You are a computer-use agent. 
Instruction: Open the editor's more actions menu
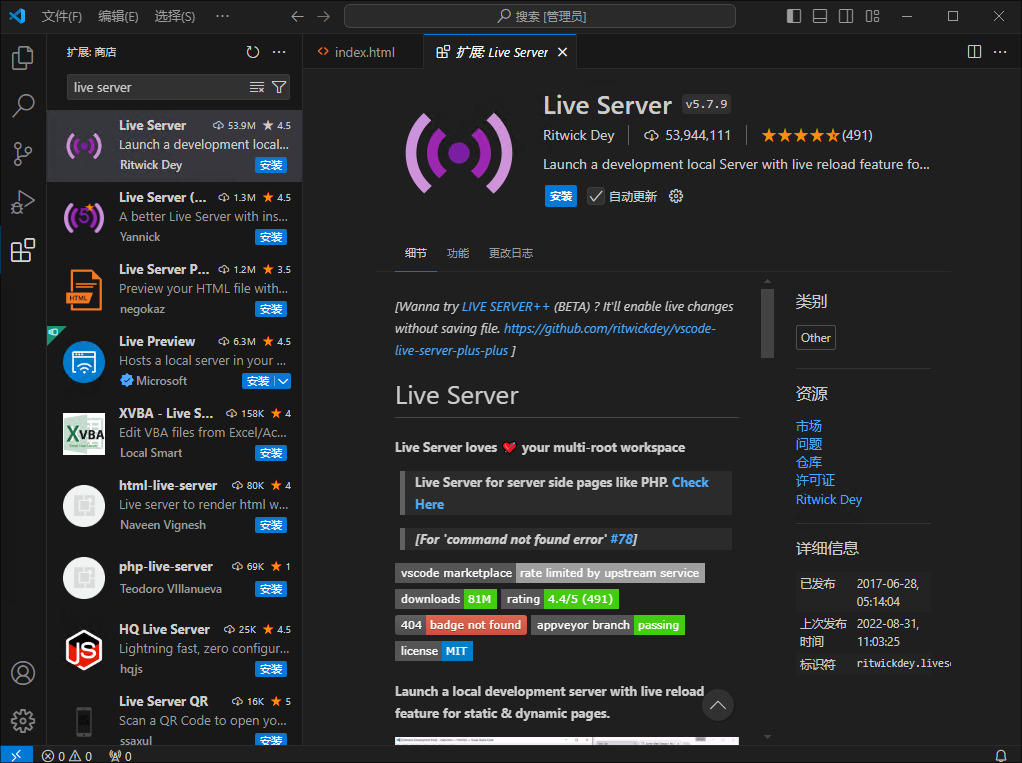(x=999, y=51)
